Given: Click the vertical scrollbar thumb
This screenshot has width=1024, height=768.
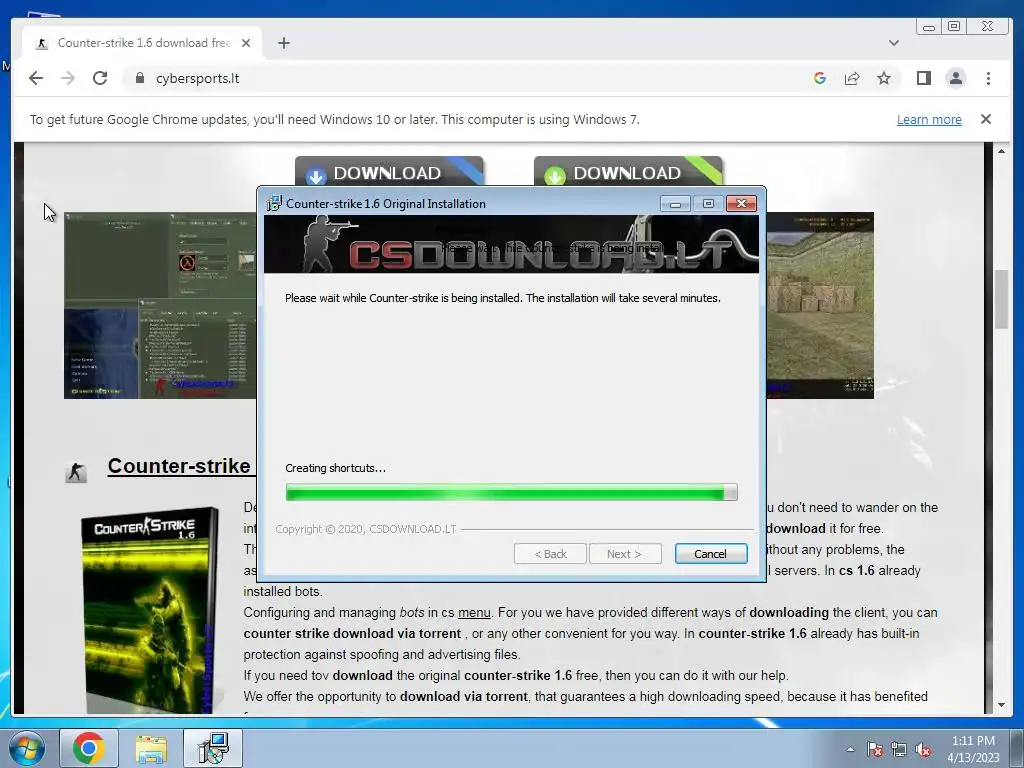Looking at the screenshot, I should (x=1001, y=298).
